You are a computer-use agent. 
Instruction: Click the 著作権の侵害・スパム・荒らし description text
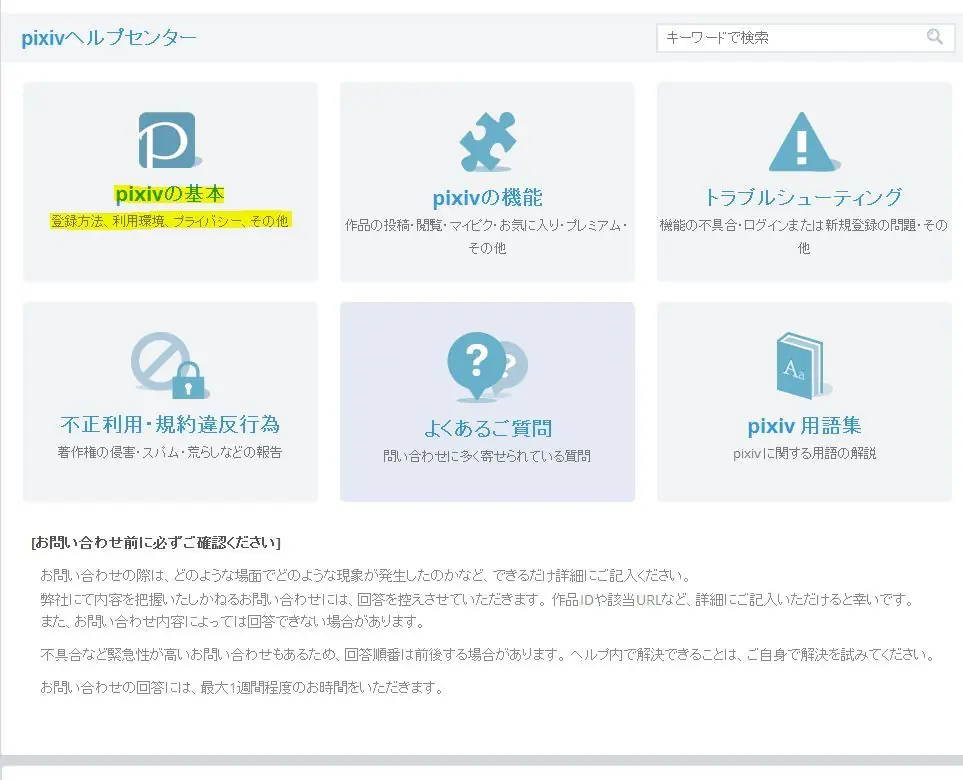tap(170, 452)
